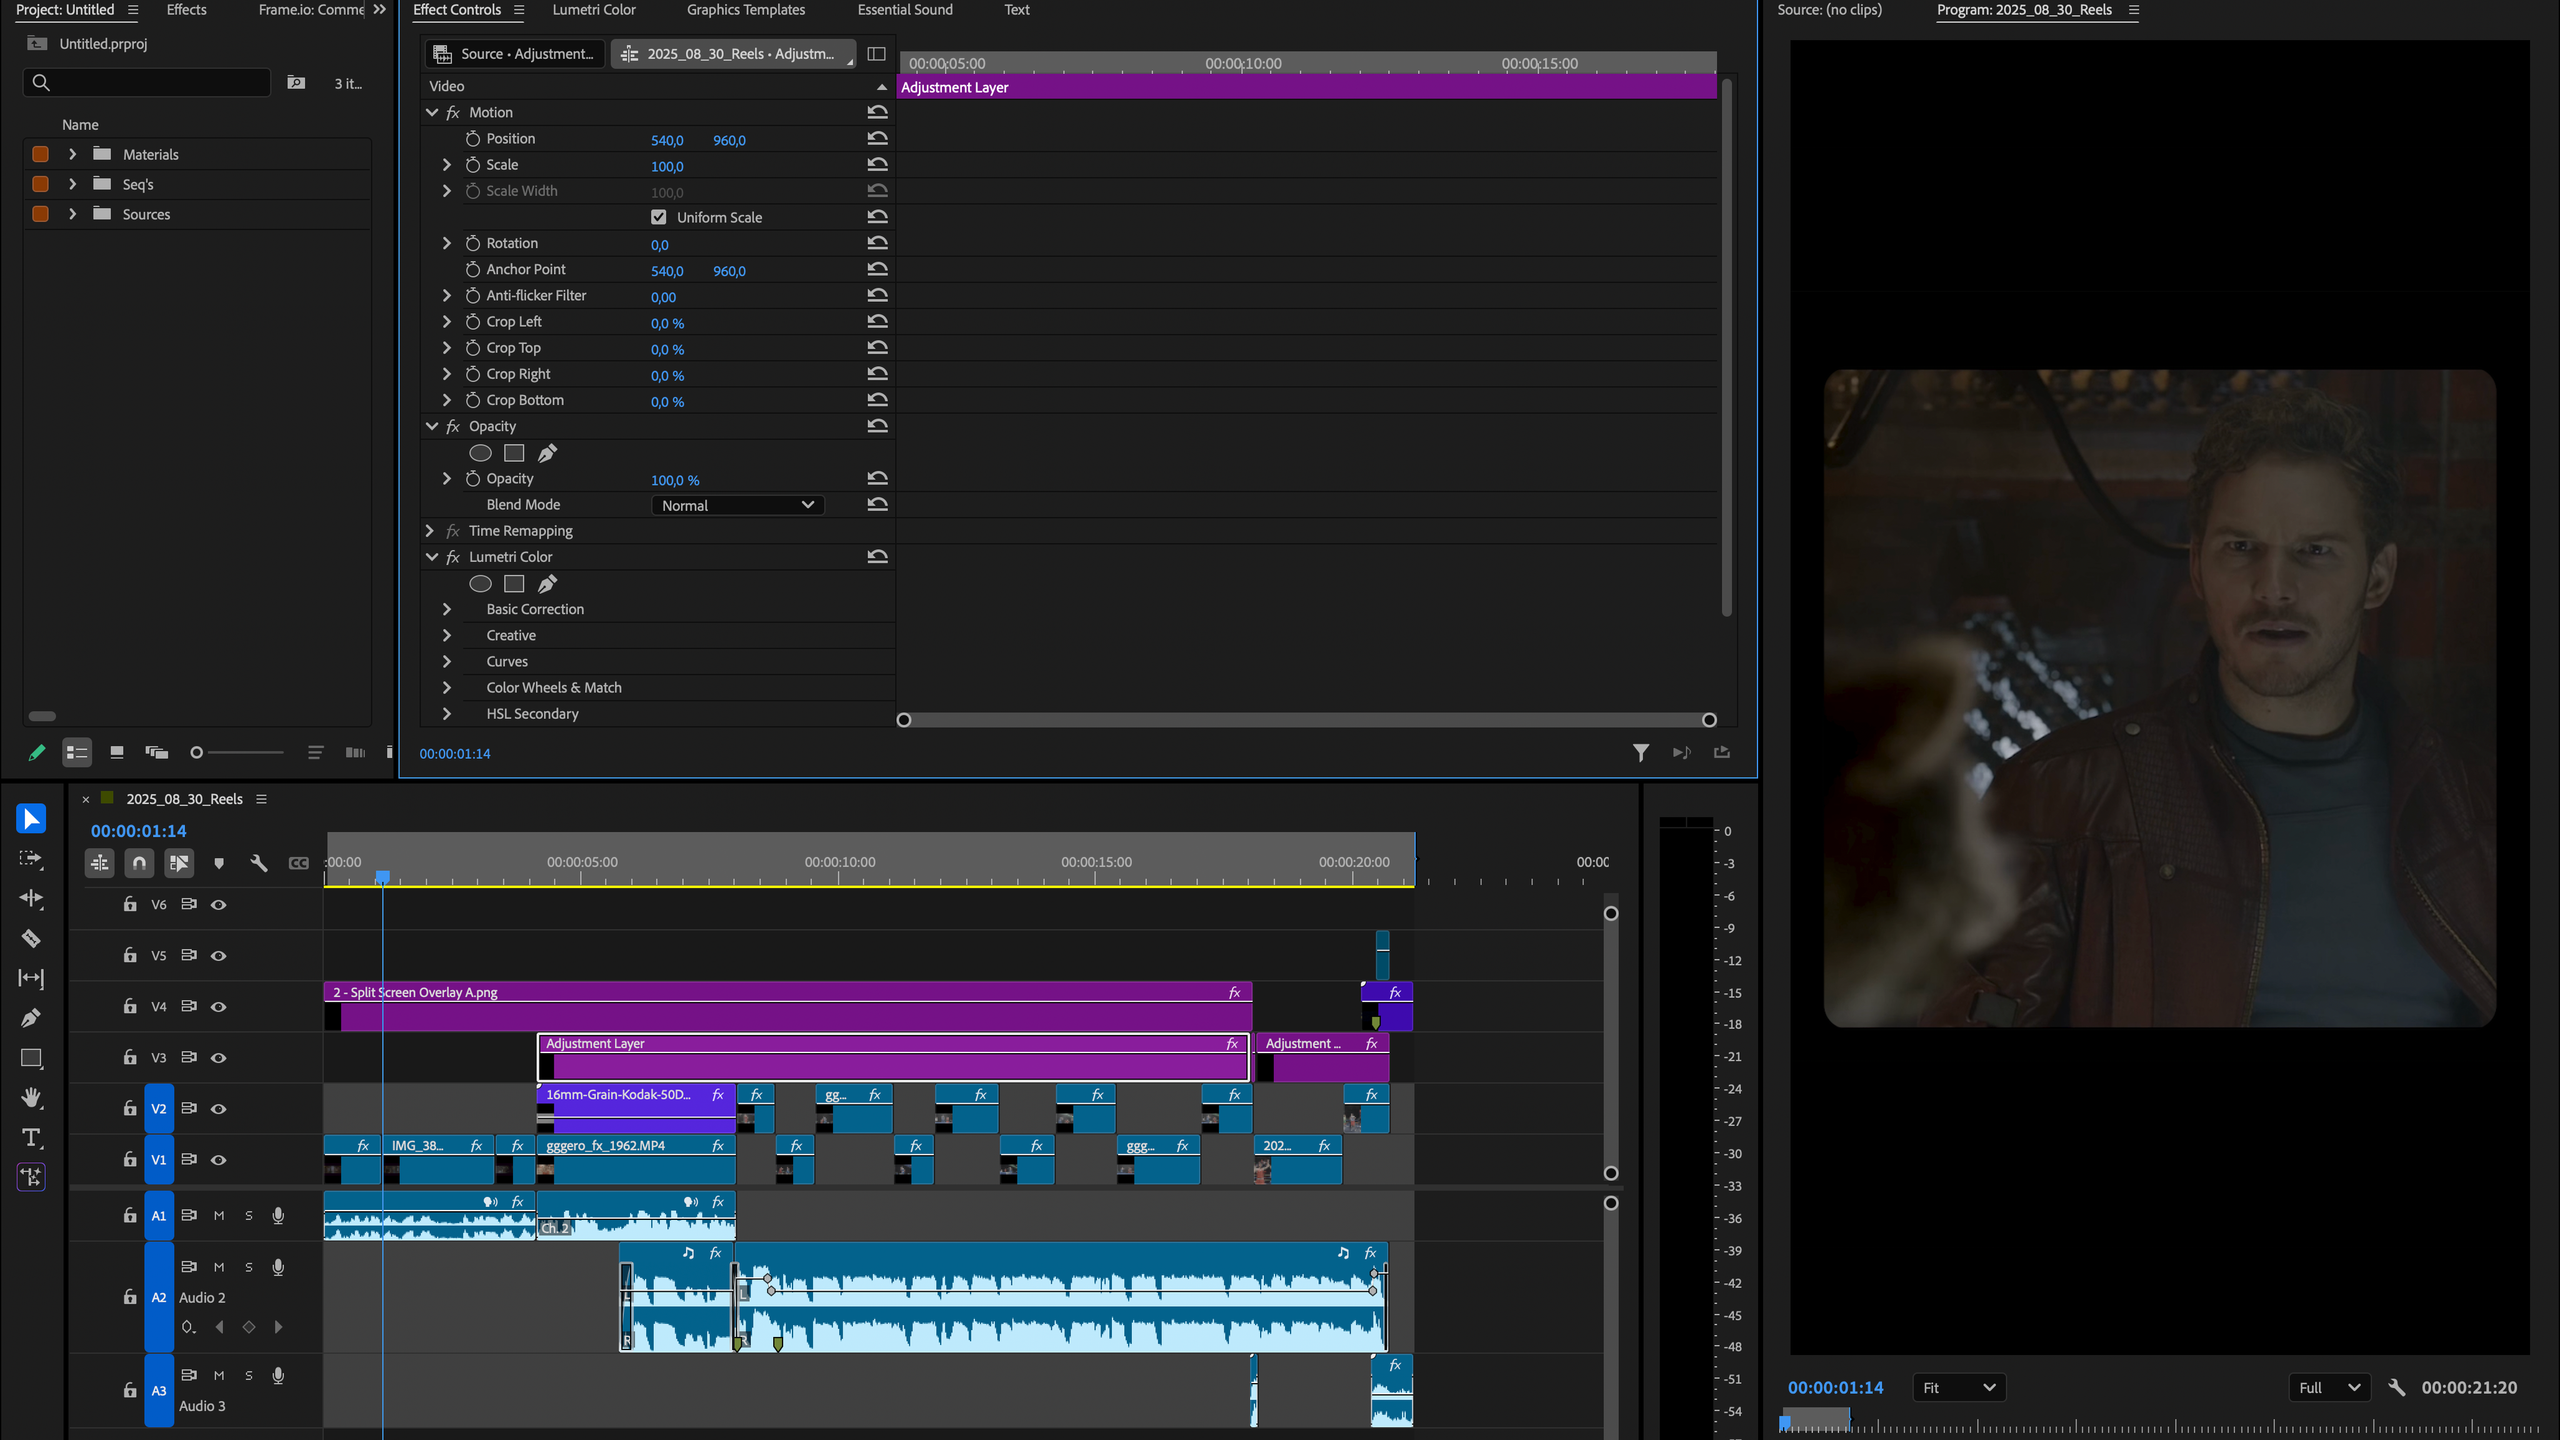Expand the Basic Correction section
Viewport: 2560px width, 1440px height.
447,609
